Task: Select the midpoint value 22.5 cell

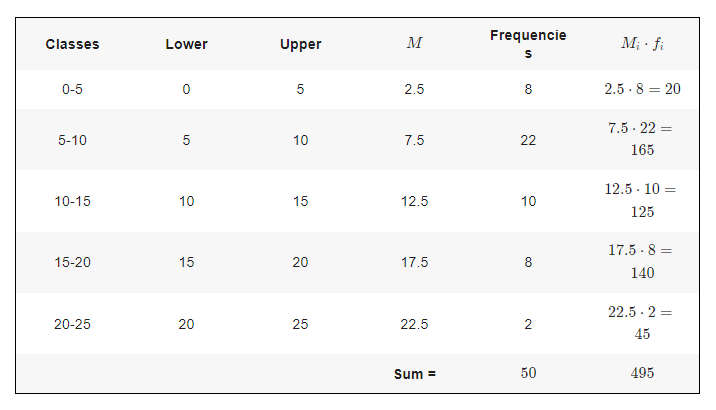Action: (414, 324)
